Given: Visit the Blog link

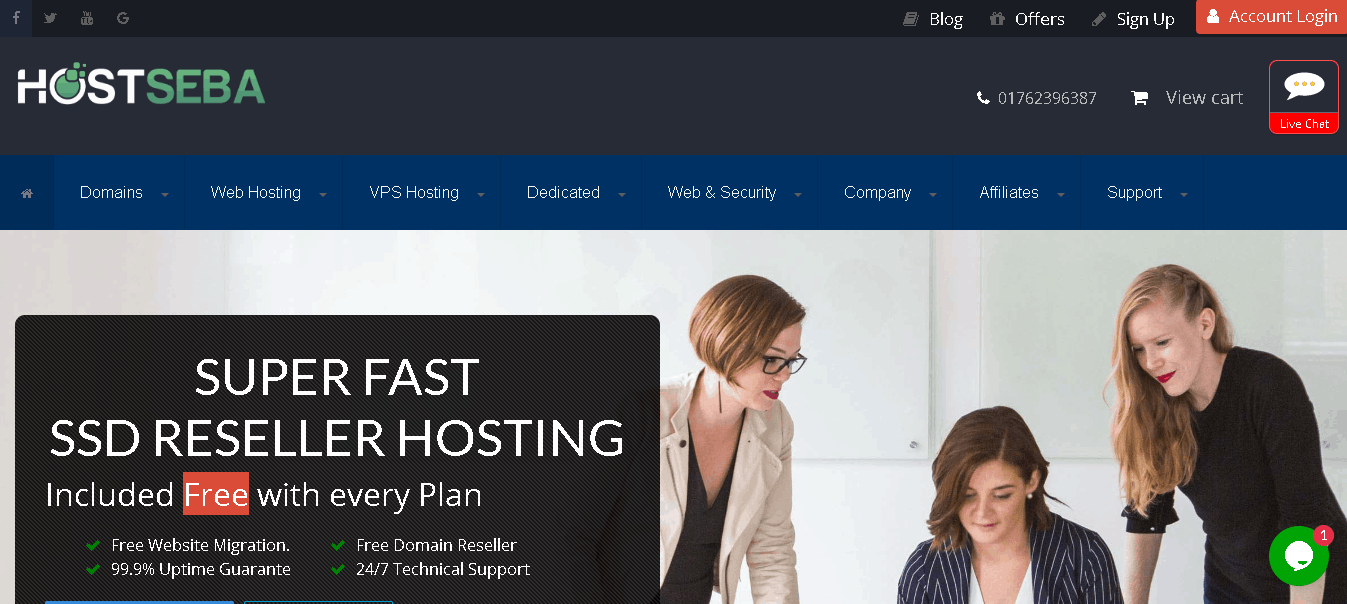Looking at the screenshot, I should click(946, 19).
